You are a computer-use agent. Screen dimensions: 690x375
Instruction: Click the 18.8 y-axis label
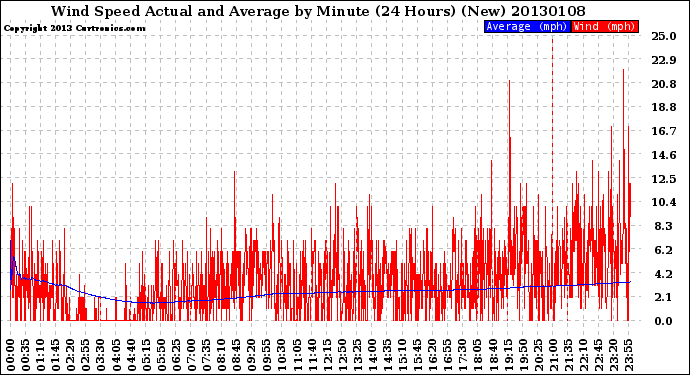(x=664, y=107)
